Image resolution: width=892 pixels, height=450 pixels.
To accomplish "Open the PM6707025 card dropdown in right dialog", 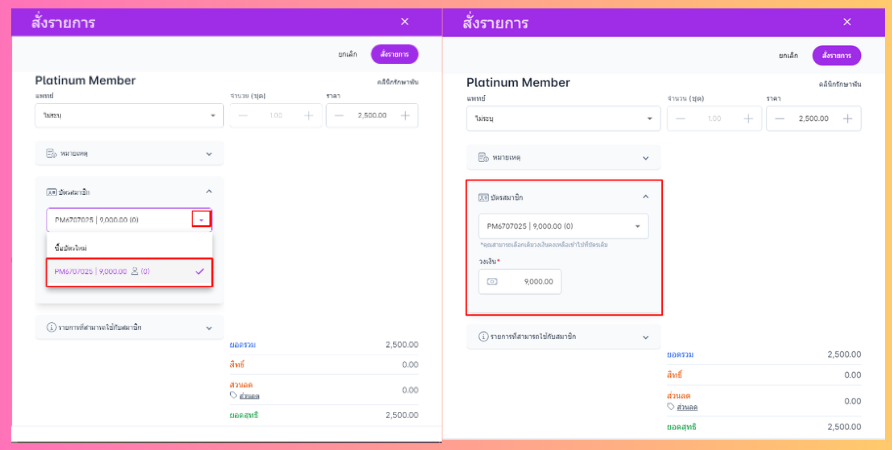I will (x=563, y=226).
